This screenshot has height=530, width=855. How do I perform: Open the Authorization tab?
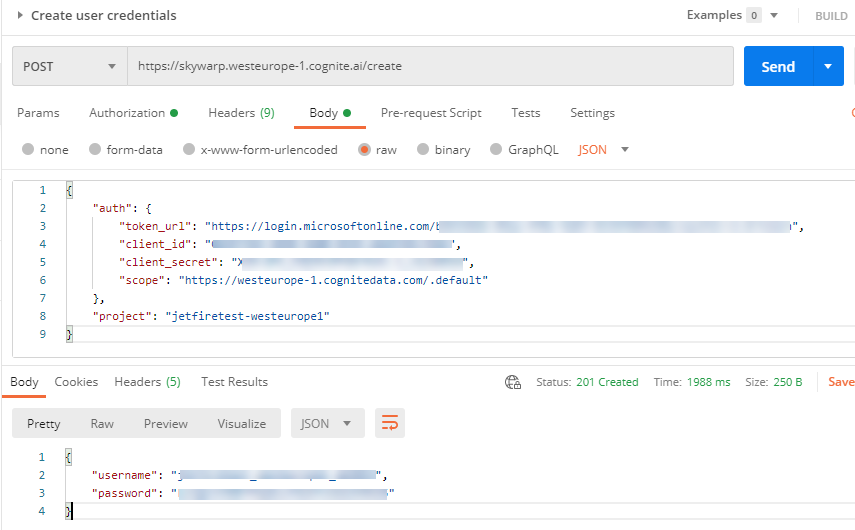click(x=133, y=113)
